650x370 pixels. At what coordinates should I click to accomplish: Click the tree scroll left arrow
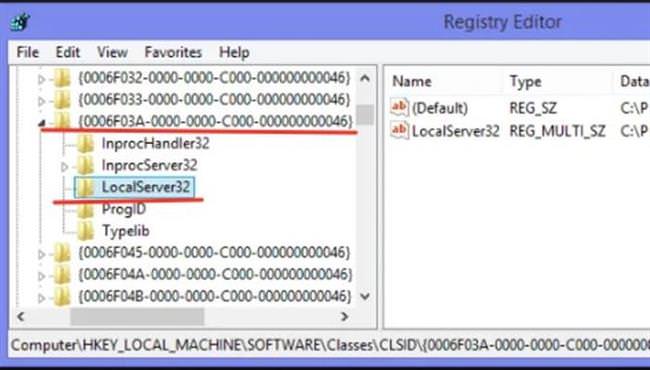click(x=21, y=317)
